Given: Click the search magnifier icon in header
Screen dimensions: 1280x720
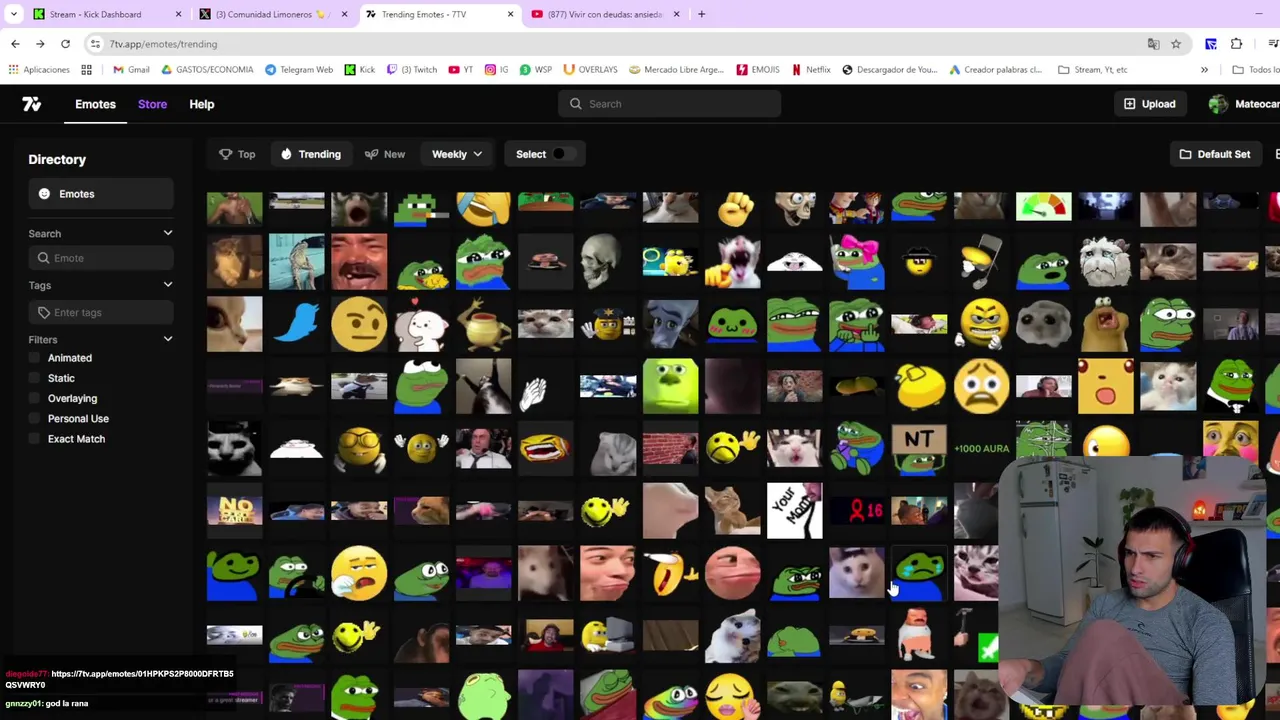Looking at the screenshot, I should click(576, 104).
